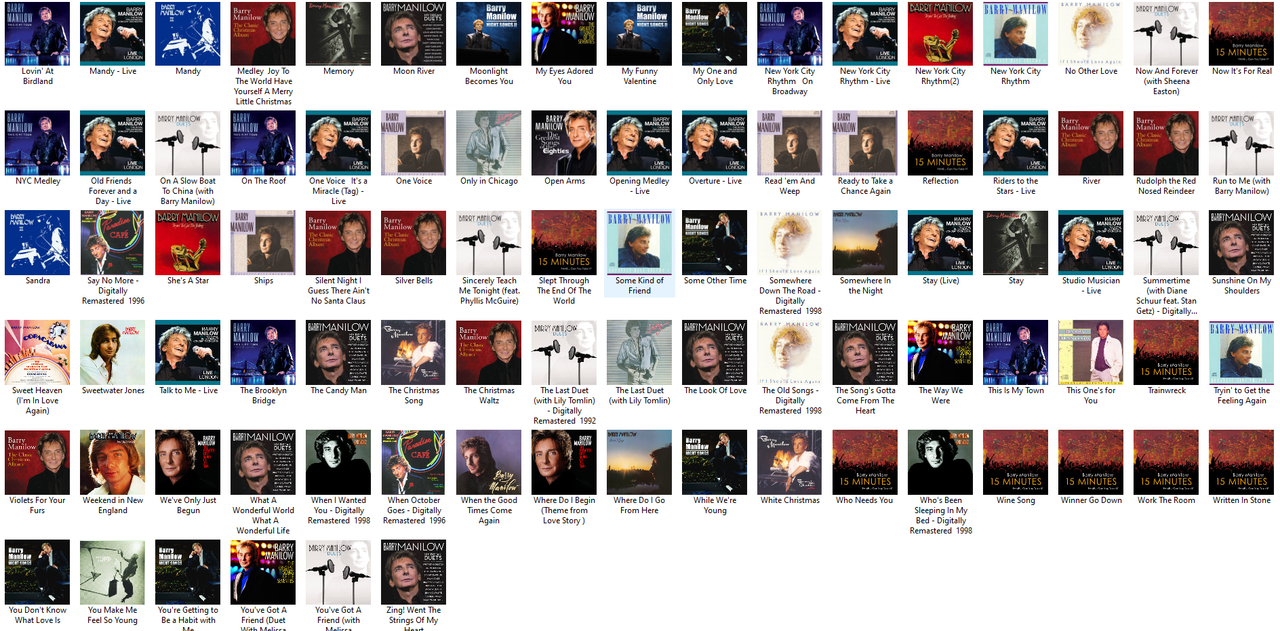Select the Overture - Live file

(714, 143)
